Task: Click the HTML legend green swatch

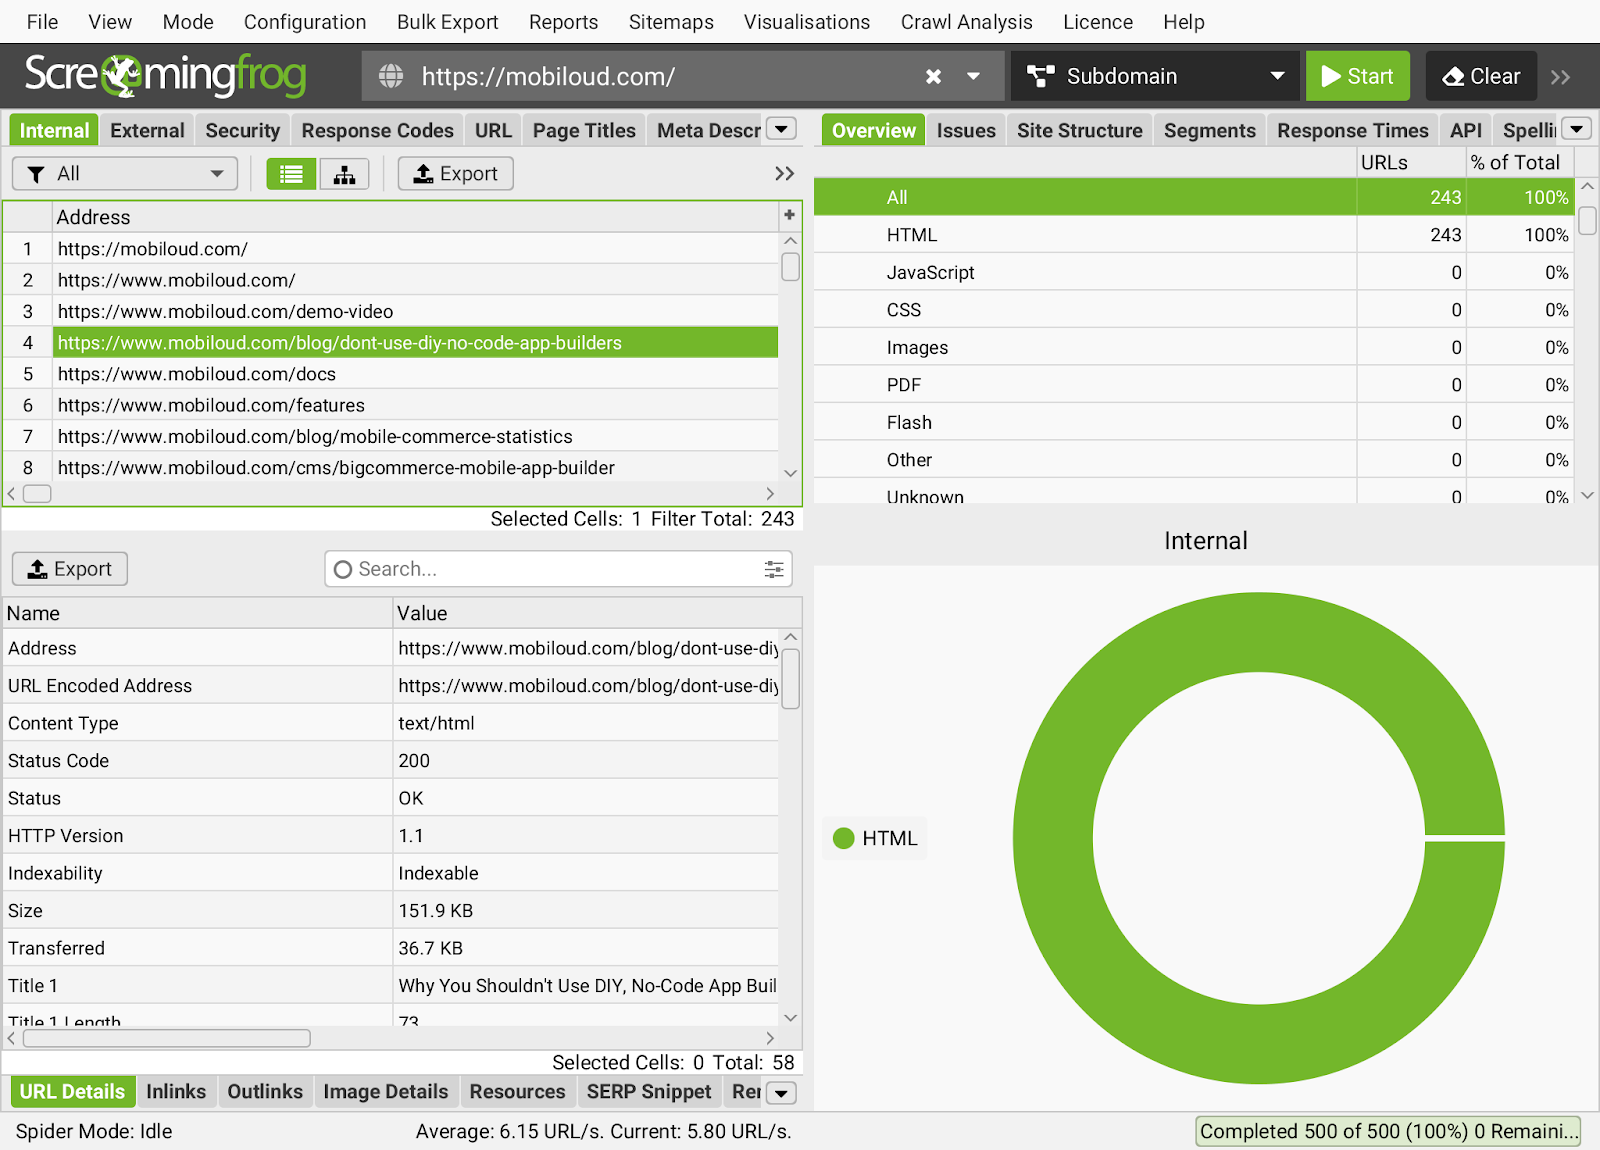Action: (x=844, y=839)
